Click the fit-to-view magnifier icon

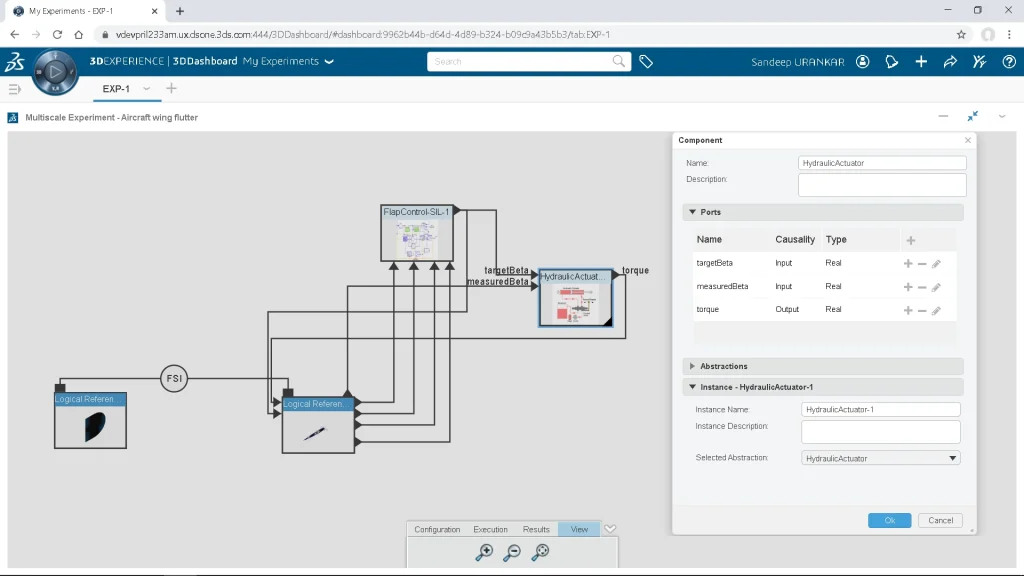(x=540, y=552)
